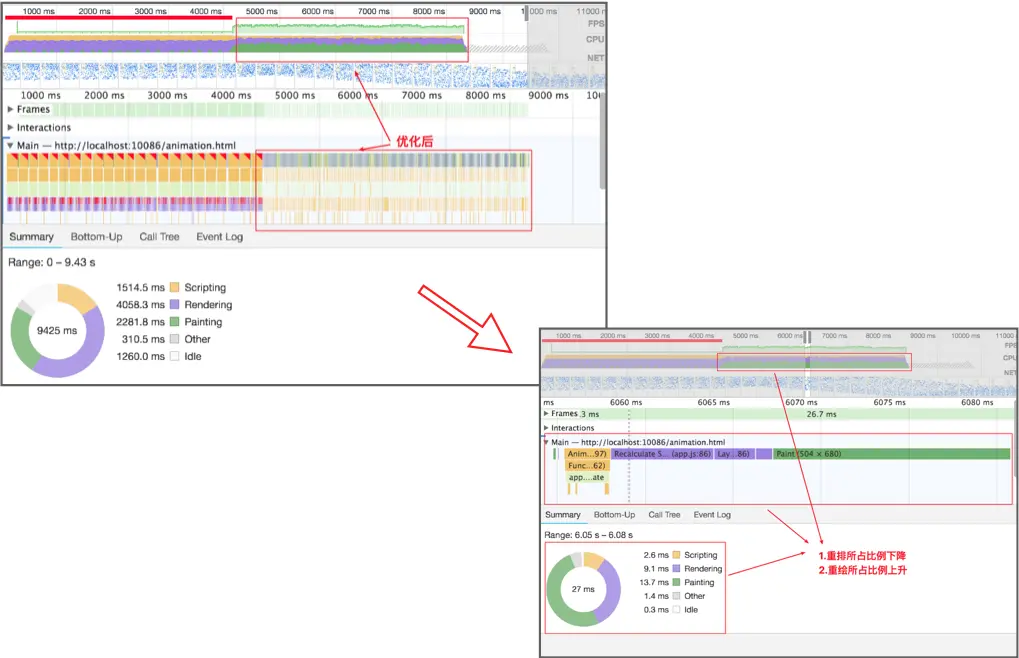Viewport: 1019px width, 658px height.
Task: Open Summary tab in the 9.43 s panel
Action: [x=31, y=236]
